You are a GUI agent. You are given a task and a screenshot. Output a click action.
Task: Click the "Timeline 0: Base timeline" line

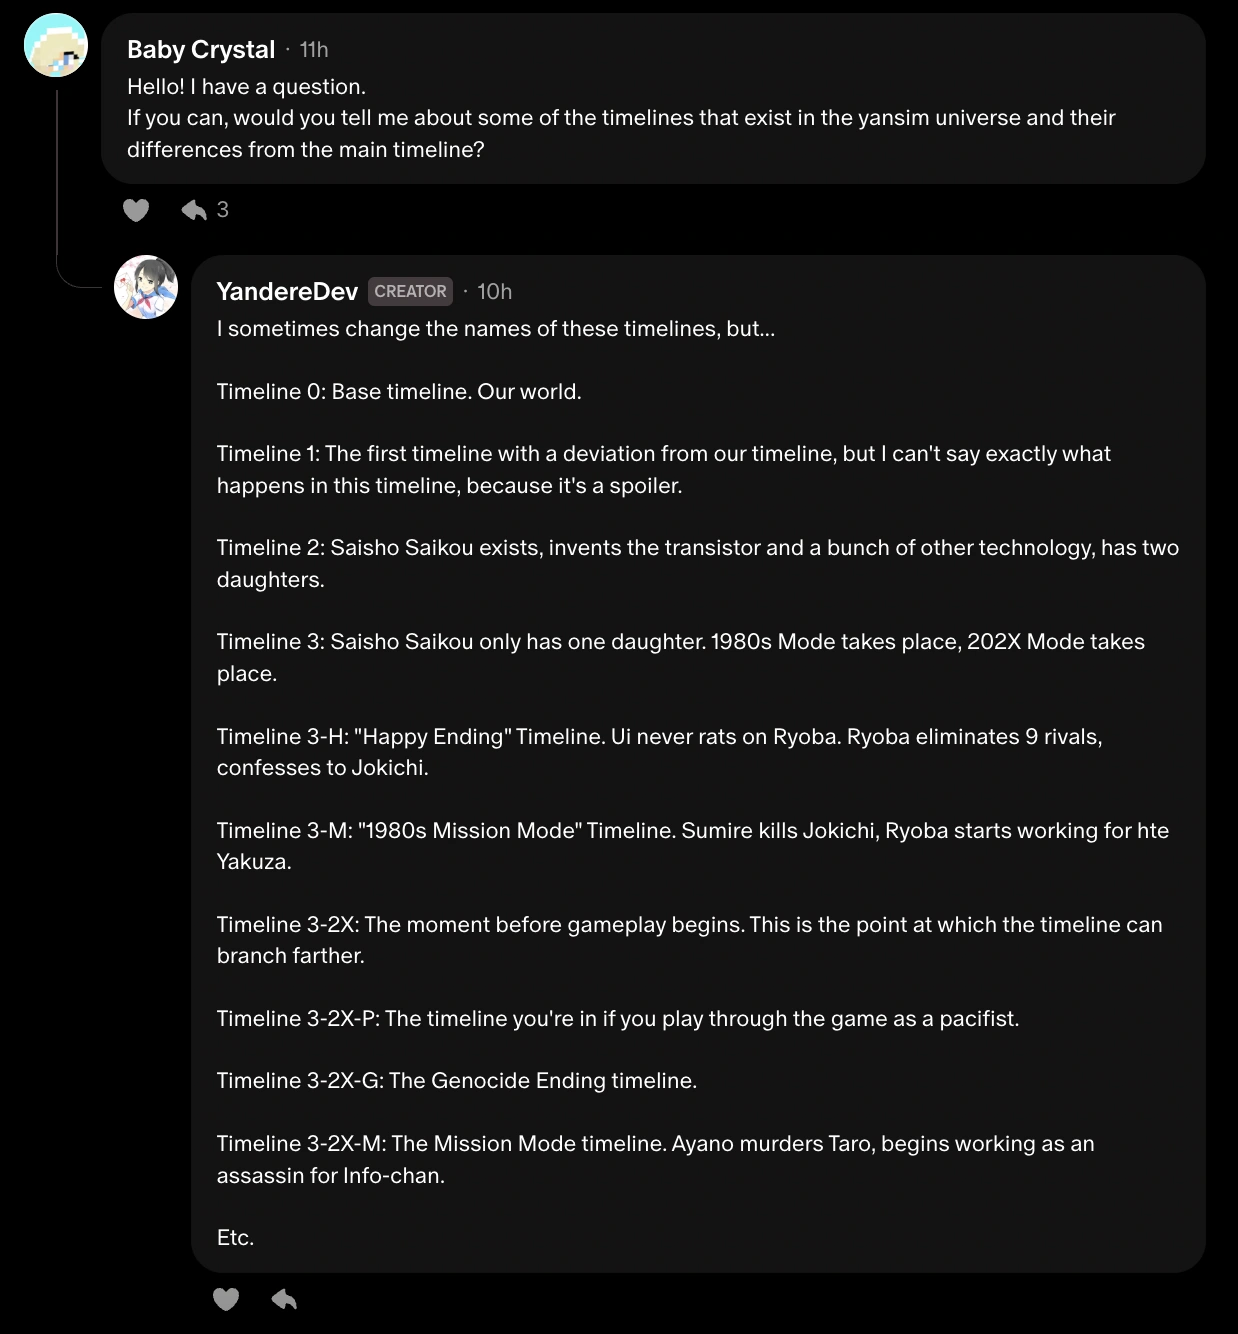pyautogui.click(x=399, y=391)
